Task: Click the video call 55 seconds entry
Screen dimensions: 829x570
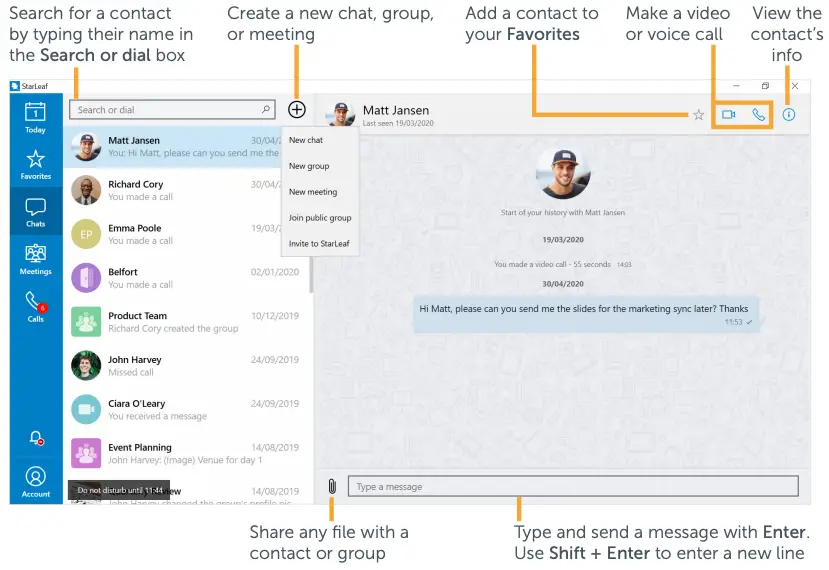Action: (x=563, y=264)
